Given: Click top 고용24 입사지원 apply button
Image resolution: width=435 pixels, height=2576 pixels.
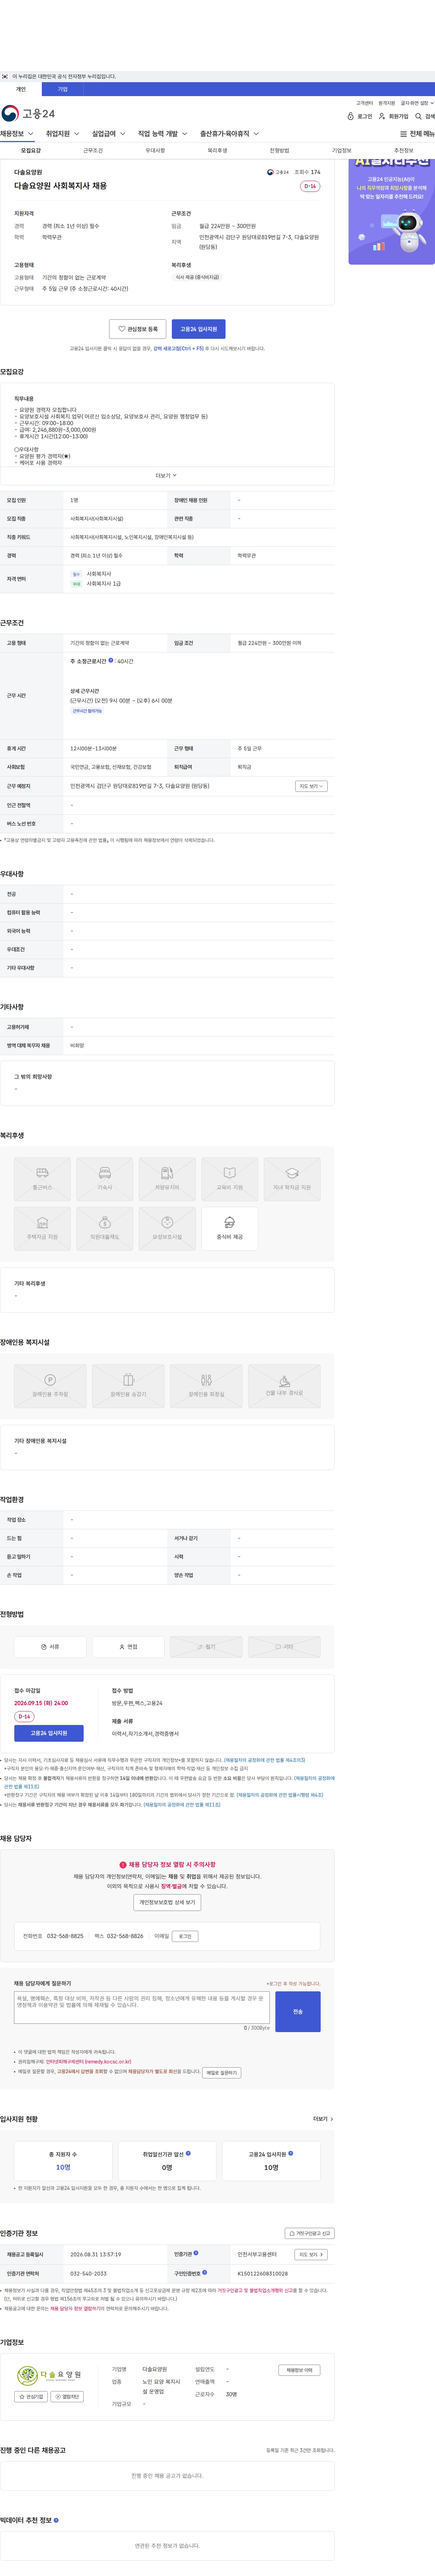Looking at the screenshot, I should (x=199, y=329).
